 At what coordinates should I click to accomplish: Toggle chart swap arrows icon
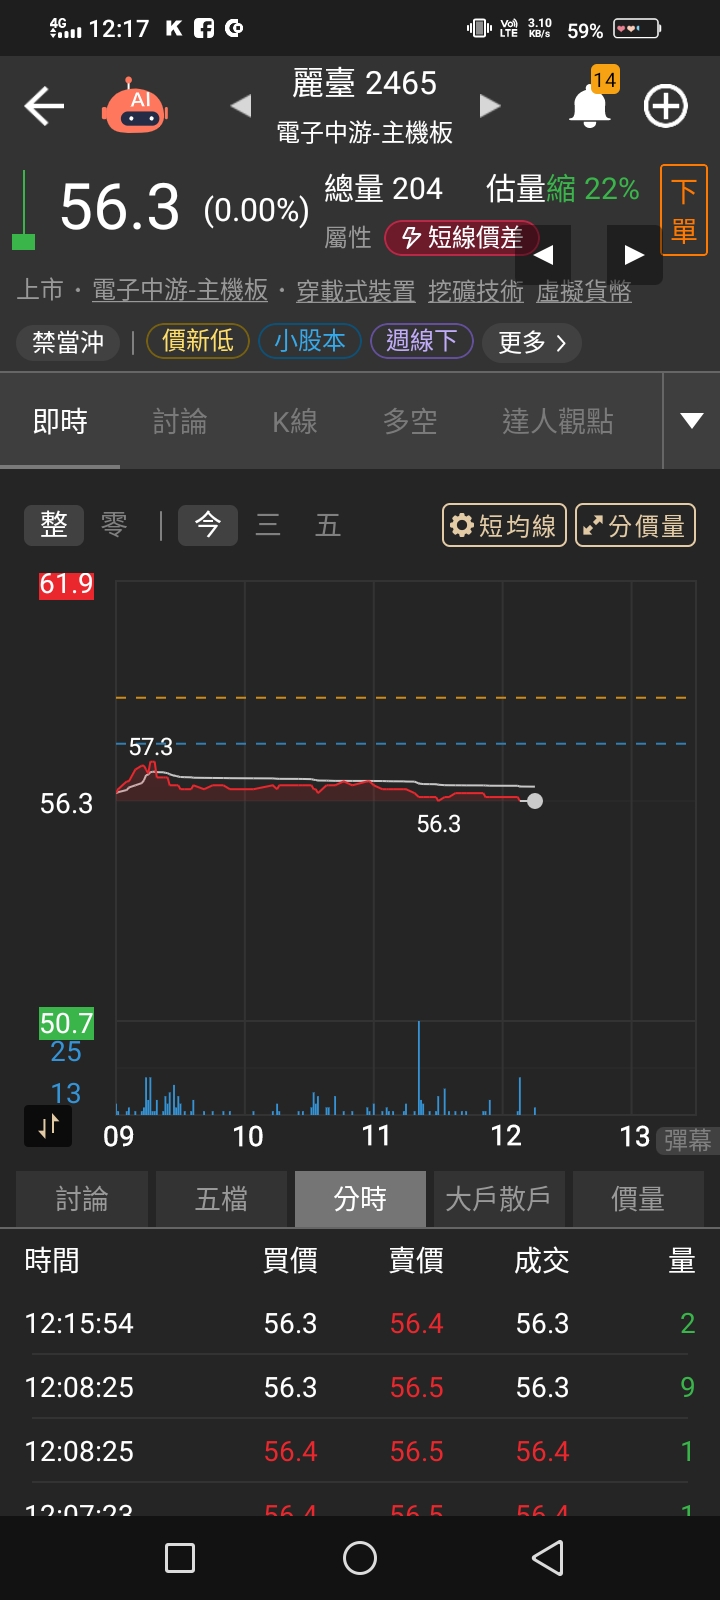(x=48, y=1126)
